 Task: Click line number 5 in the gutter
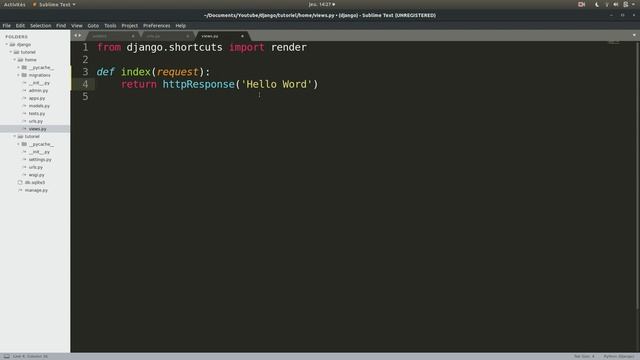point(85,96)
